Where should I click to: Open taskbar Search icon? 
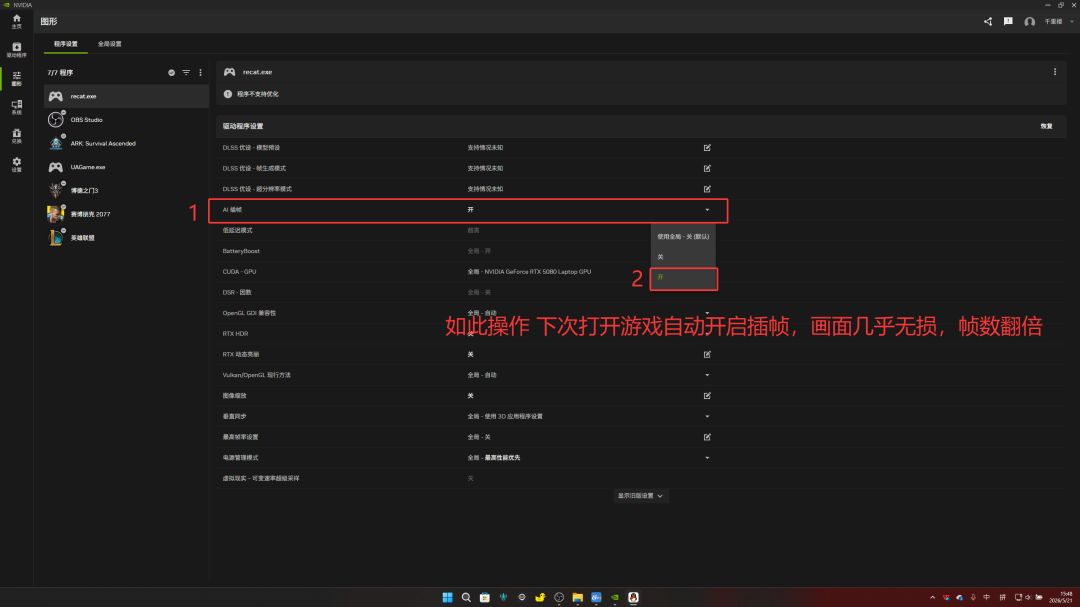coord(466,597)
